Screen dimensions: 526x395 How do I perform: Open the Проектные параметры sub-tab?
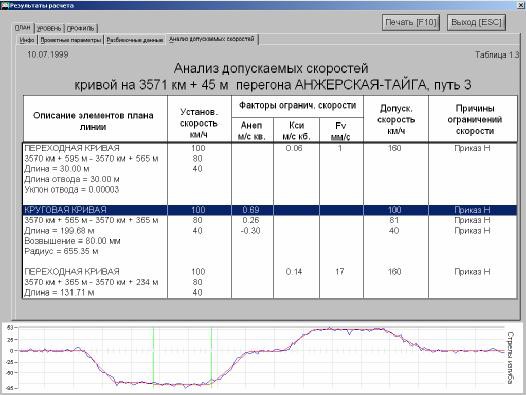[x=71, y=40]
